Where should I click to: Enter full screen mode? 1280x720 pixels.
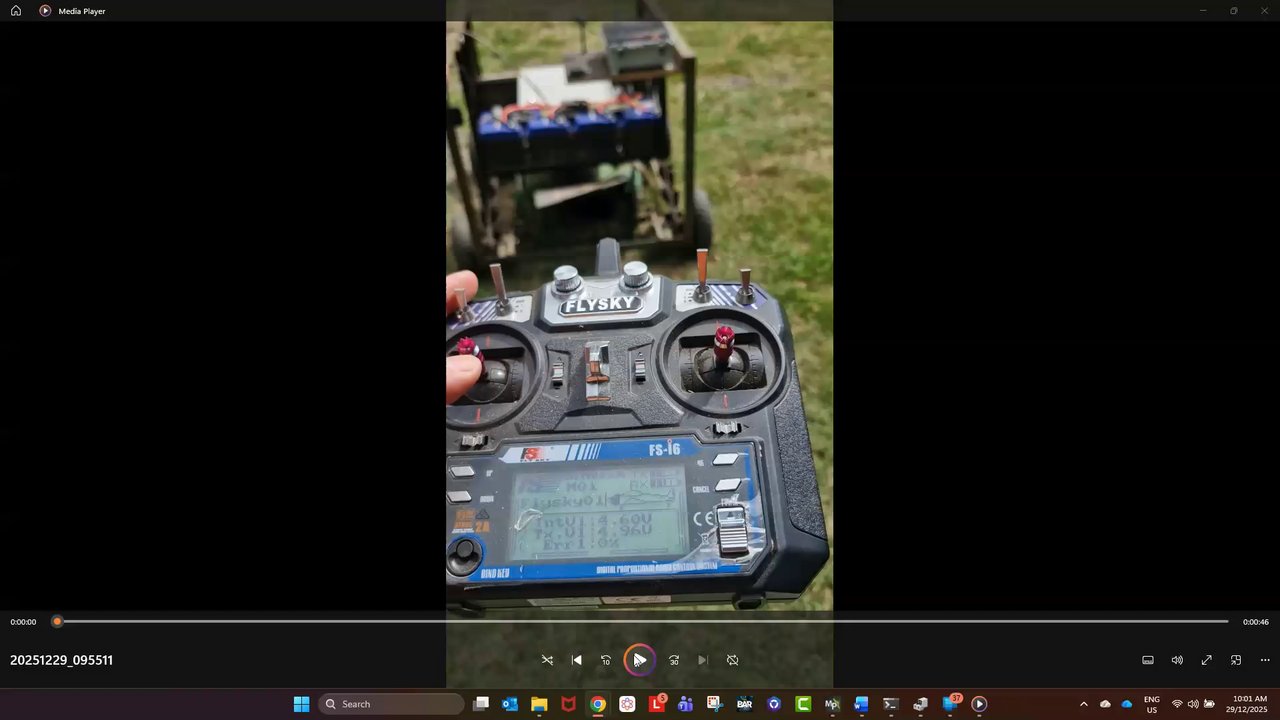[1207, 660]
